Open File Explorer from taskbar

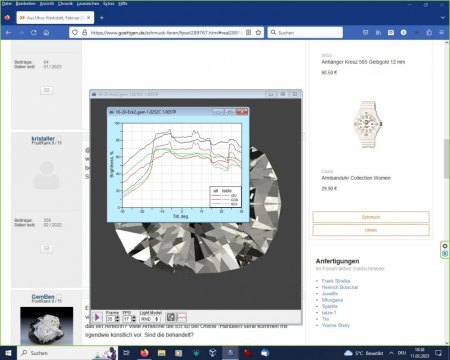click(x=161, y=353)
